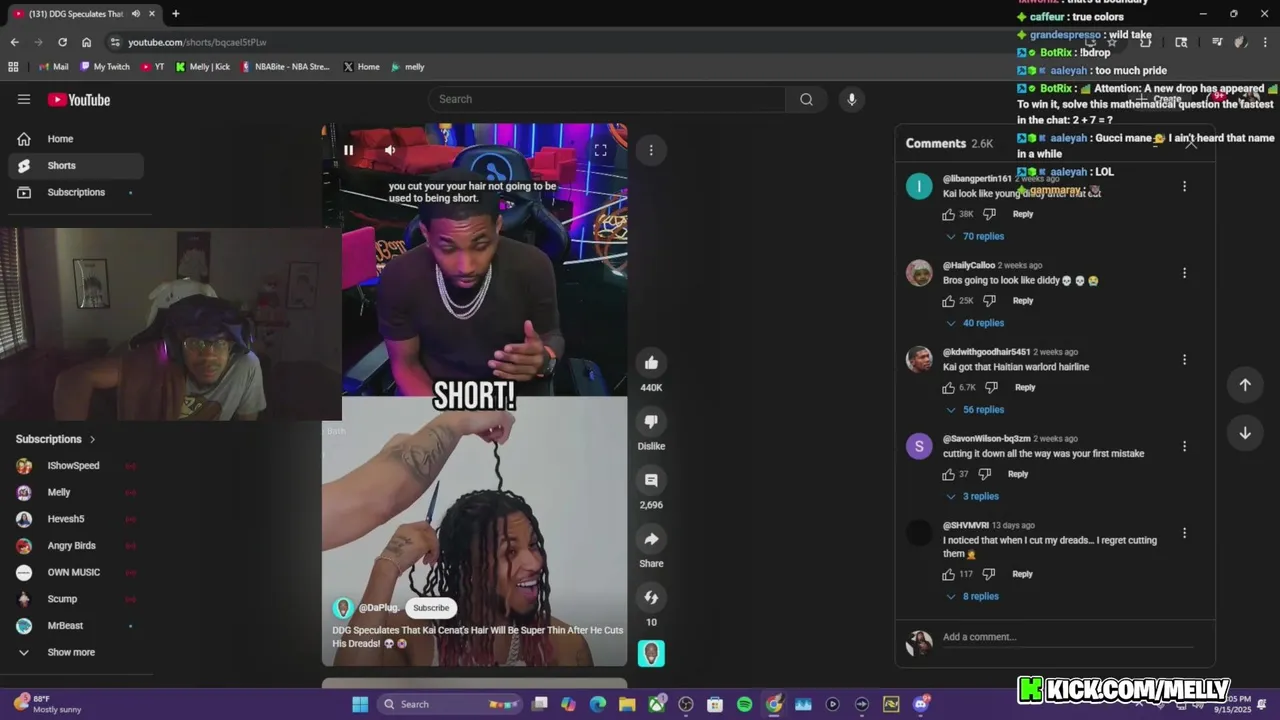Open MrBeast subscription channel
This screenshot has width=1280, height=720.
(76, 626)
